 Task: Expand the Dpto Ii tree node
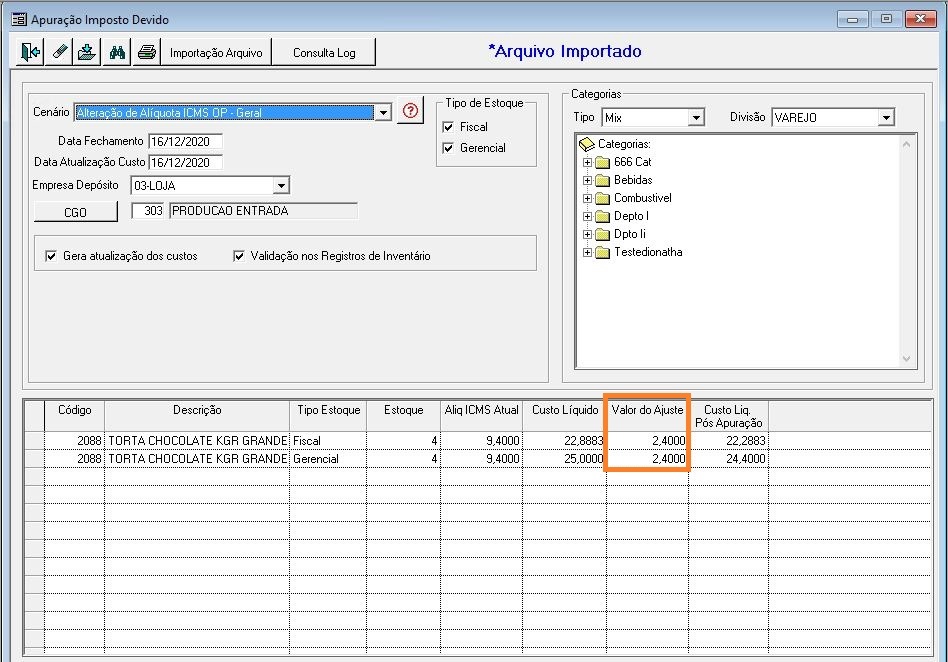pyautogui.click(x=587, y=234)
